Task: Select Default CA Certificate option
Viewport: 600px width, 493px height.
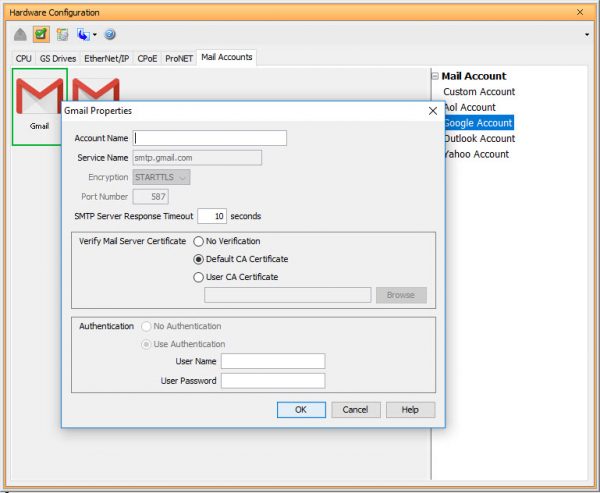Action: tap(199, 259)
